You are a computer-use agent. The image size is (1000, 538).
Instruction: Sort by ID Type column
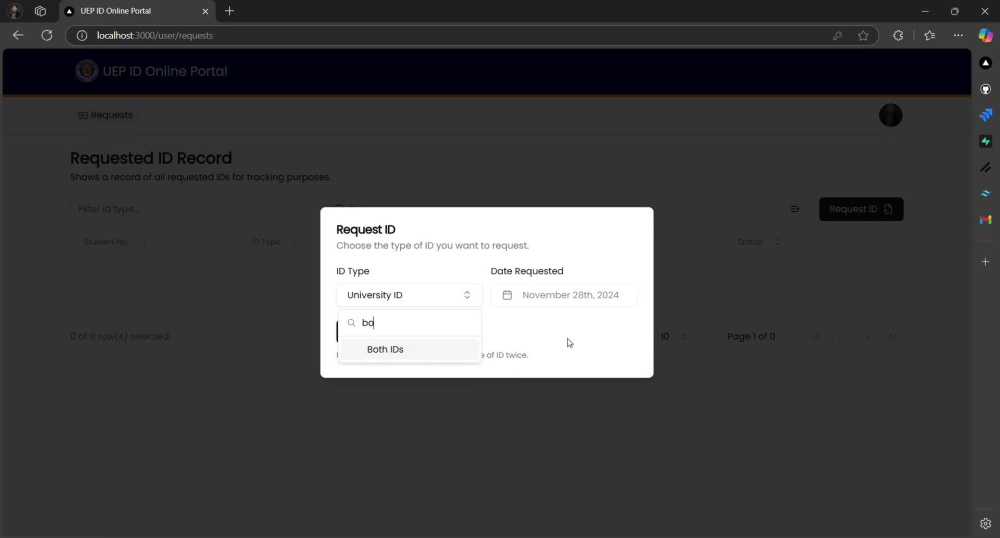pos(274,242)
